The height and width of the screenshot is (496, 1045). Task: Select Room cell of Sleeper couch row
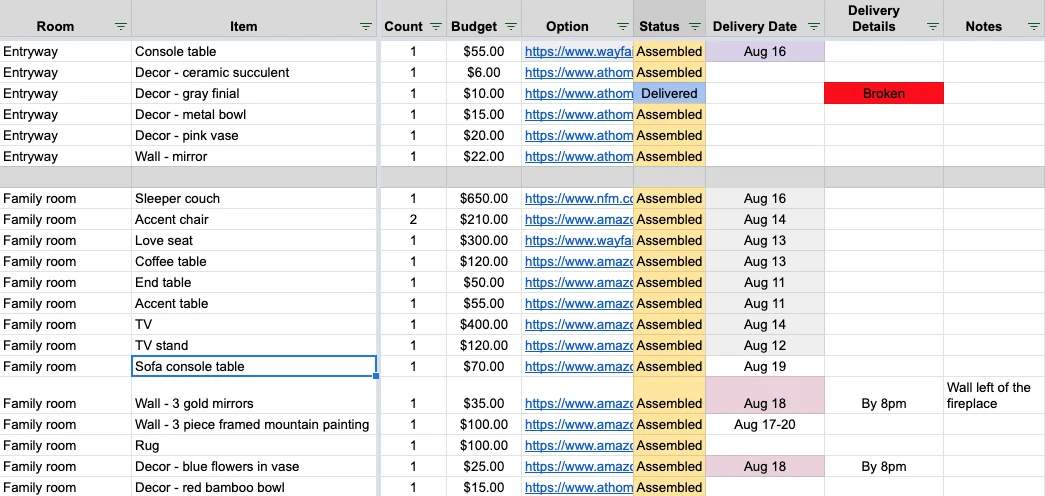pyautogui.click(x=65, y=199)
